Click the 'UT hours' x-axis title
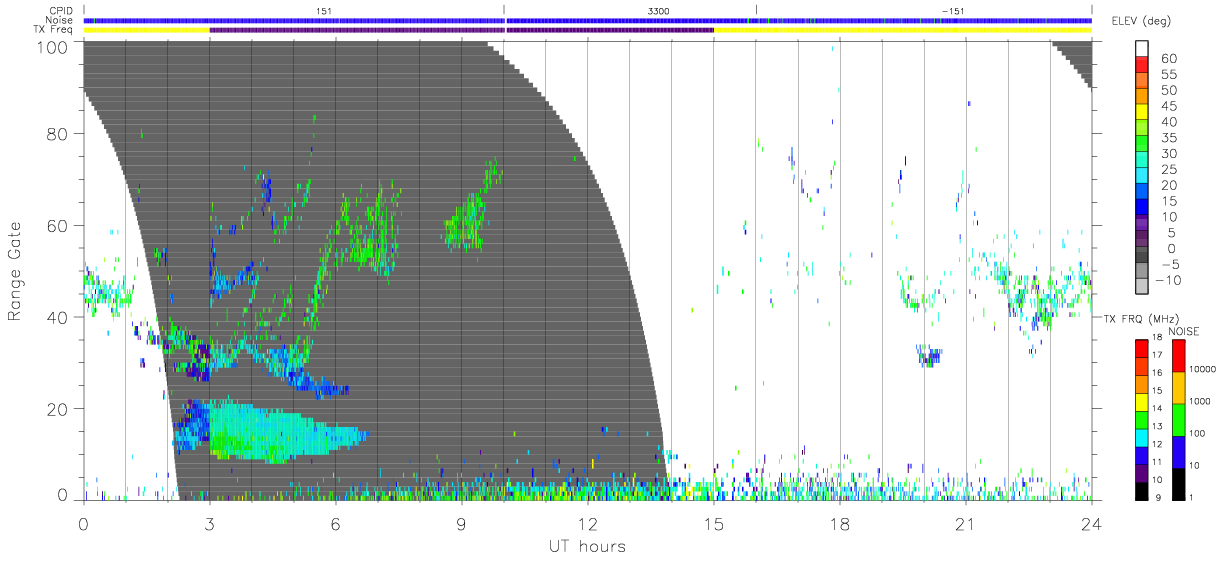 (x=586, y=546)
